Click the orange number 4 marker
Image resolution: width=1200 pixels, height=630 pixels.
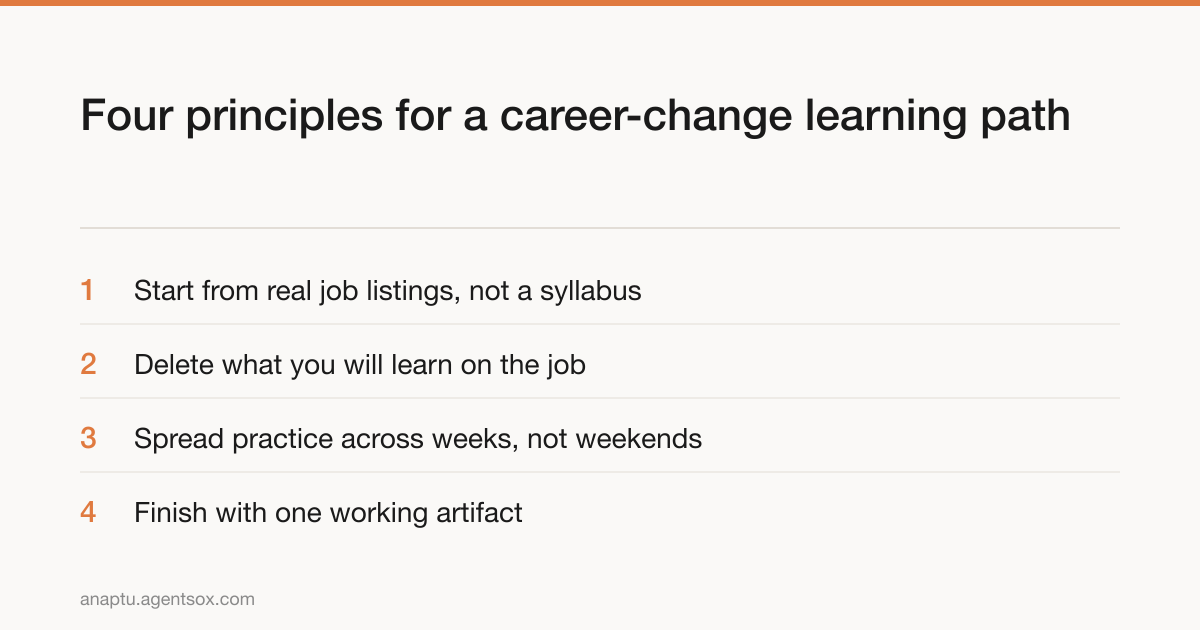(x=88, y=513)
